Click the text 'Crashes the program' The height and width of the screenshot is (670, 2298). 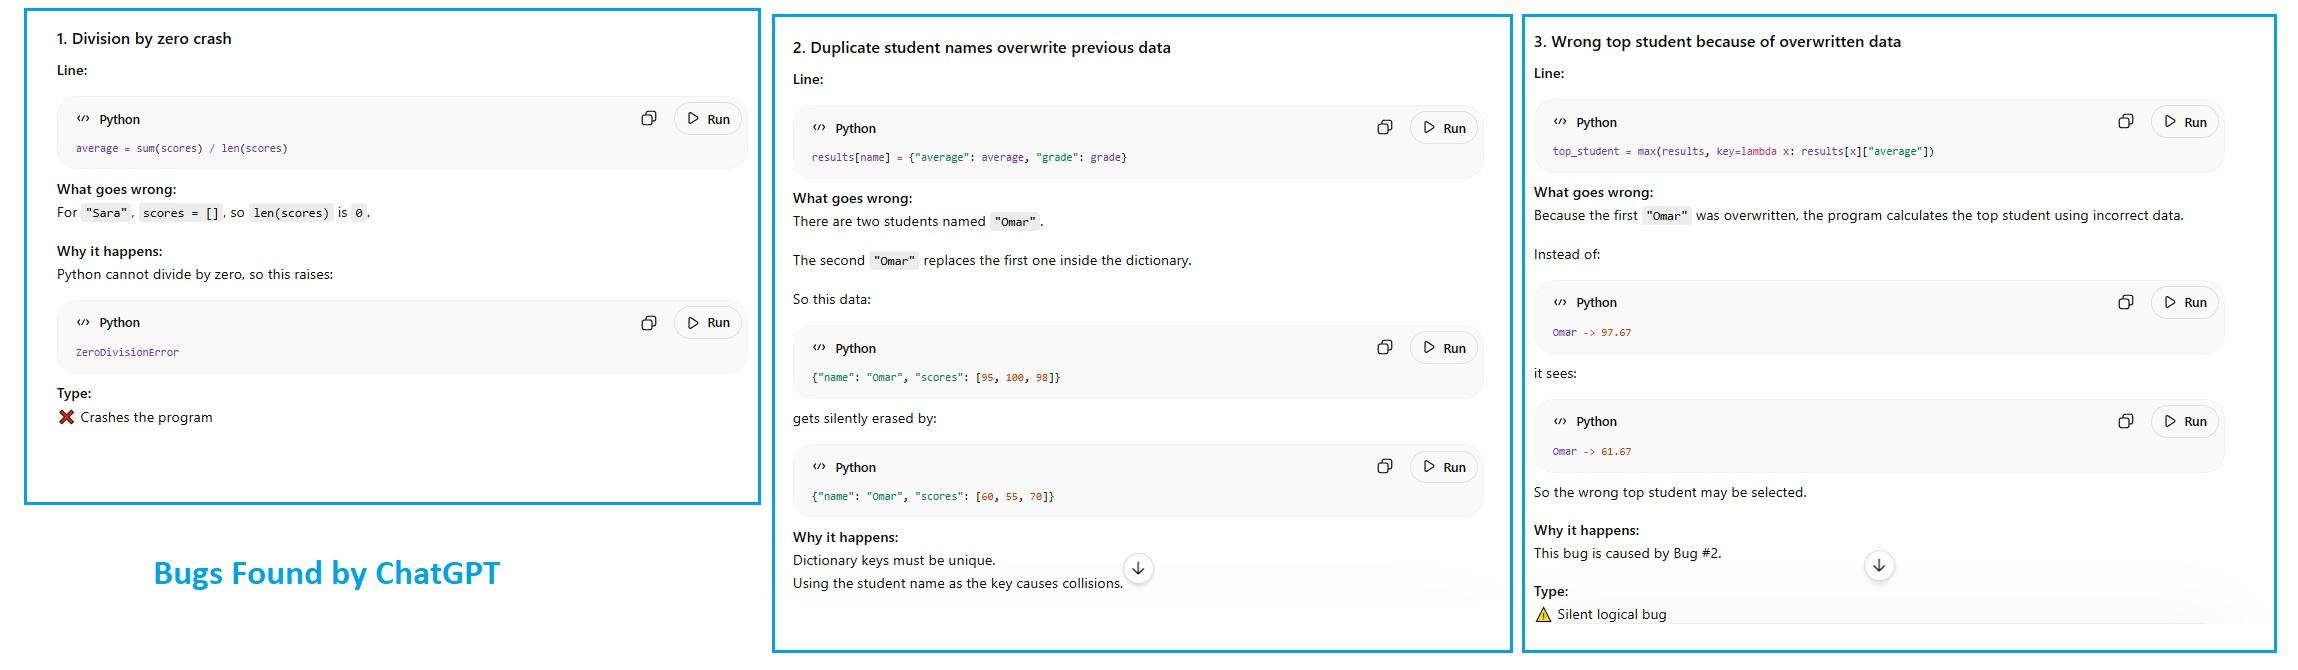(x=146, y=417)
